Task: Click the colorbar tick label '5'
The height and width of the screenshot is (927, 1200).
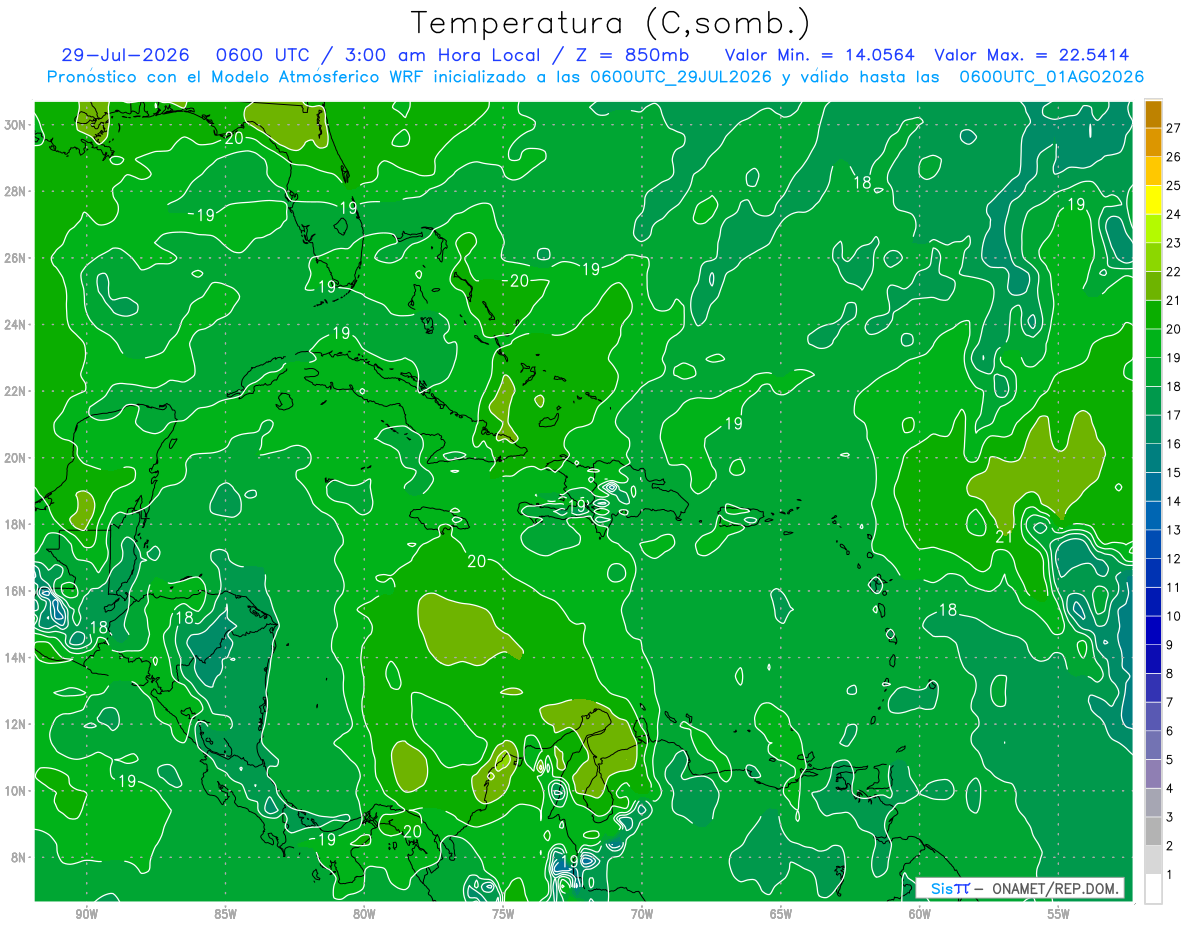Action: [1170, 760]
